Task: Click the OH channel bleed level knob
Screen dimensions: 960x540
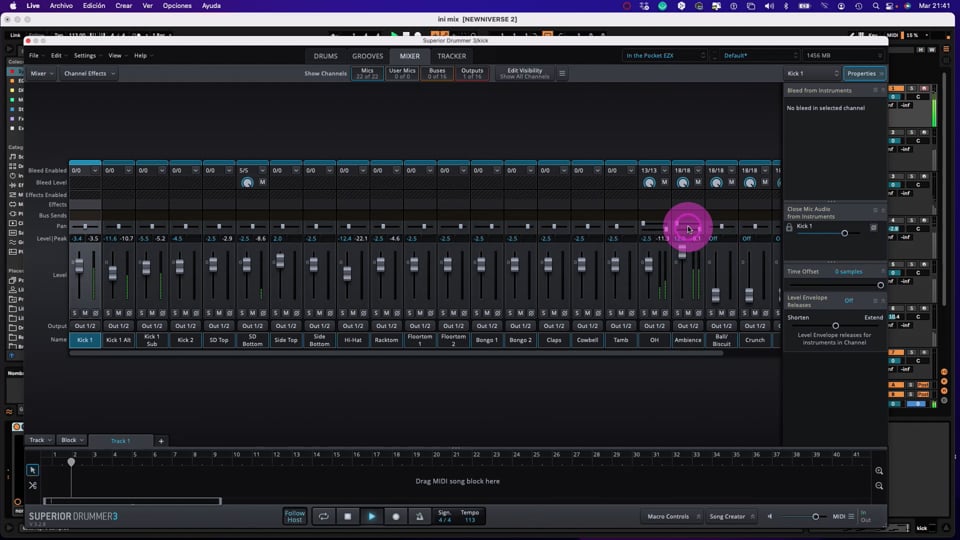Action: pyautogui.click(x=649, y=182)
